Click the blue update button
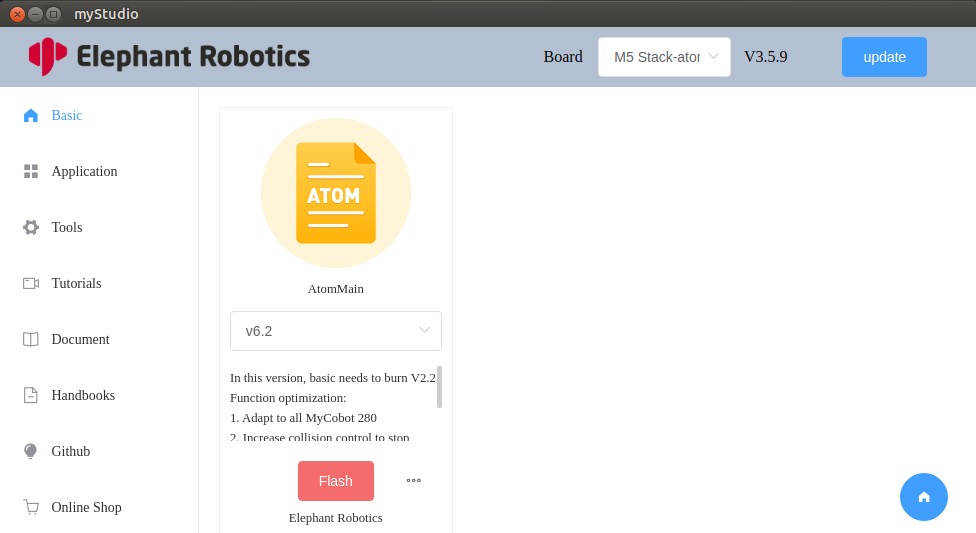Image resolution: width=976 pixels, height=533 pixels. [884, 57]
